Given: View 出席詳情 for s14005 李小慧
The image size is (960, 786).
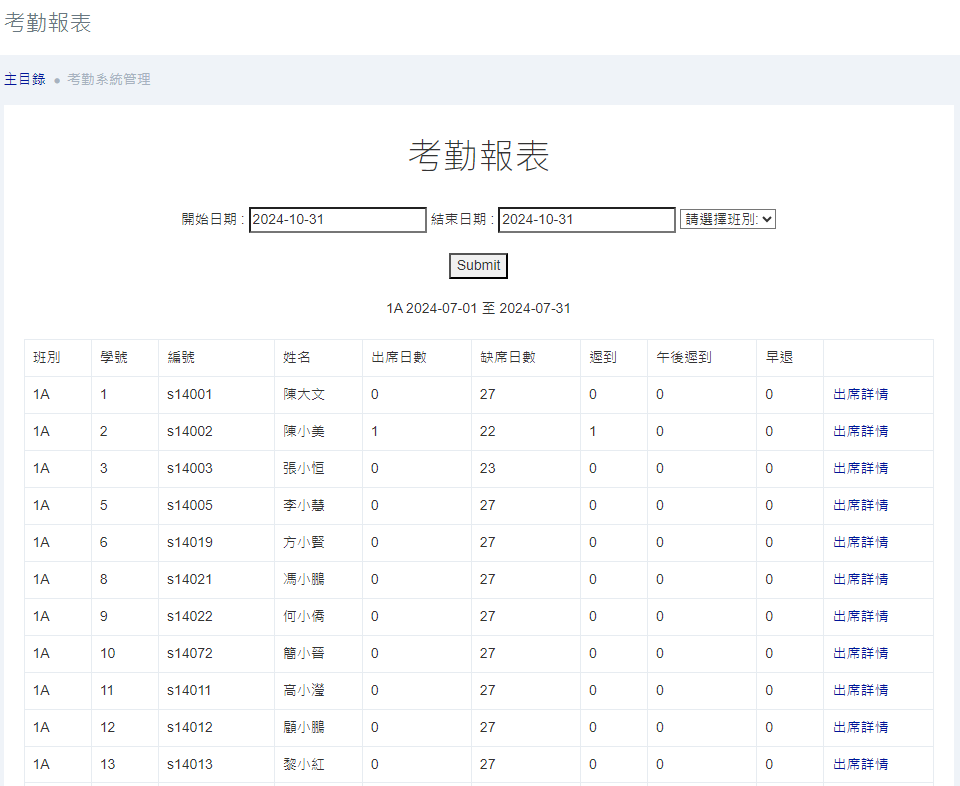Looking at the screenshot, I should click(860, 505).
